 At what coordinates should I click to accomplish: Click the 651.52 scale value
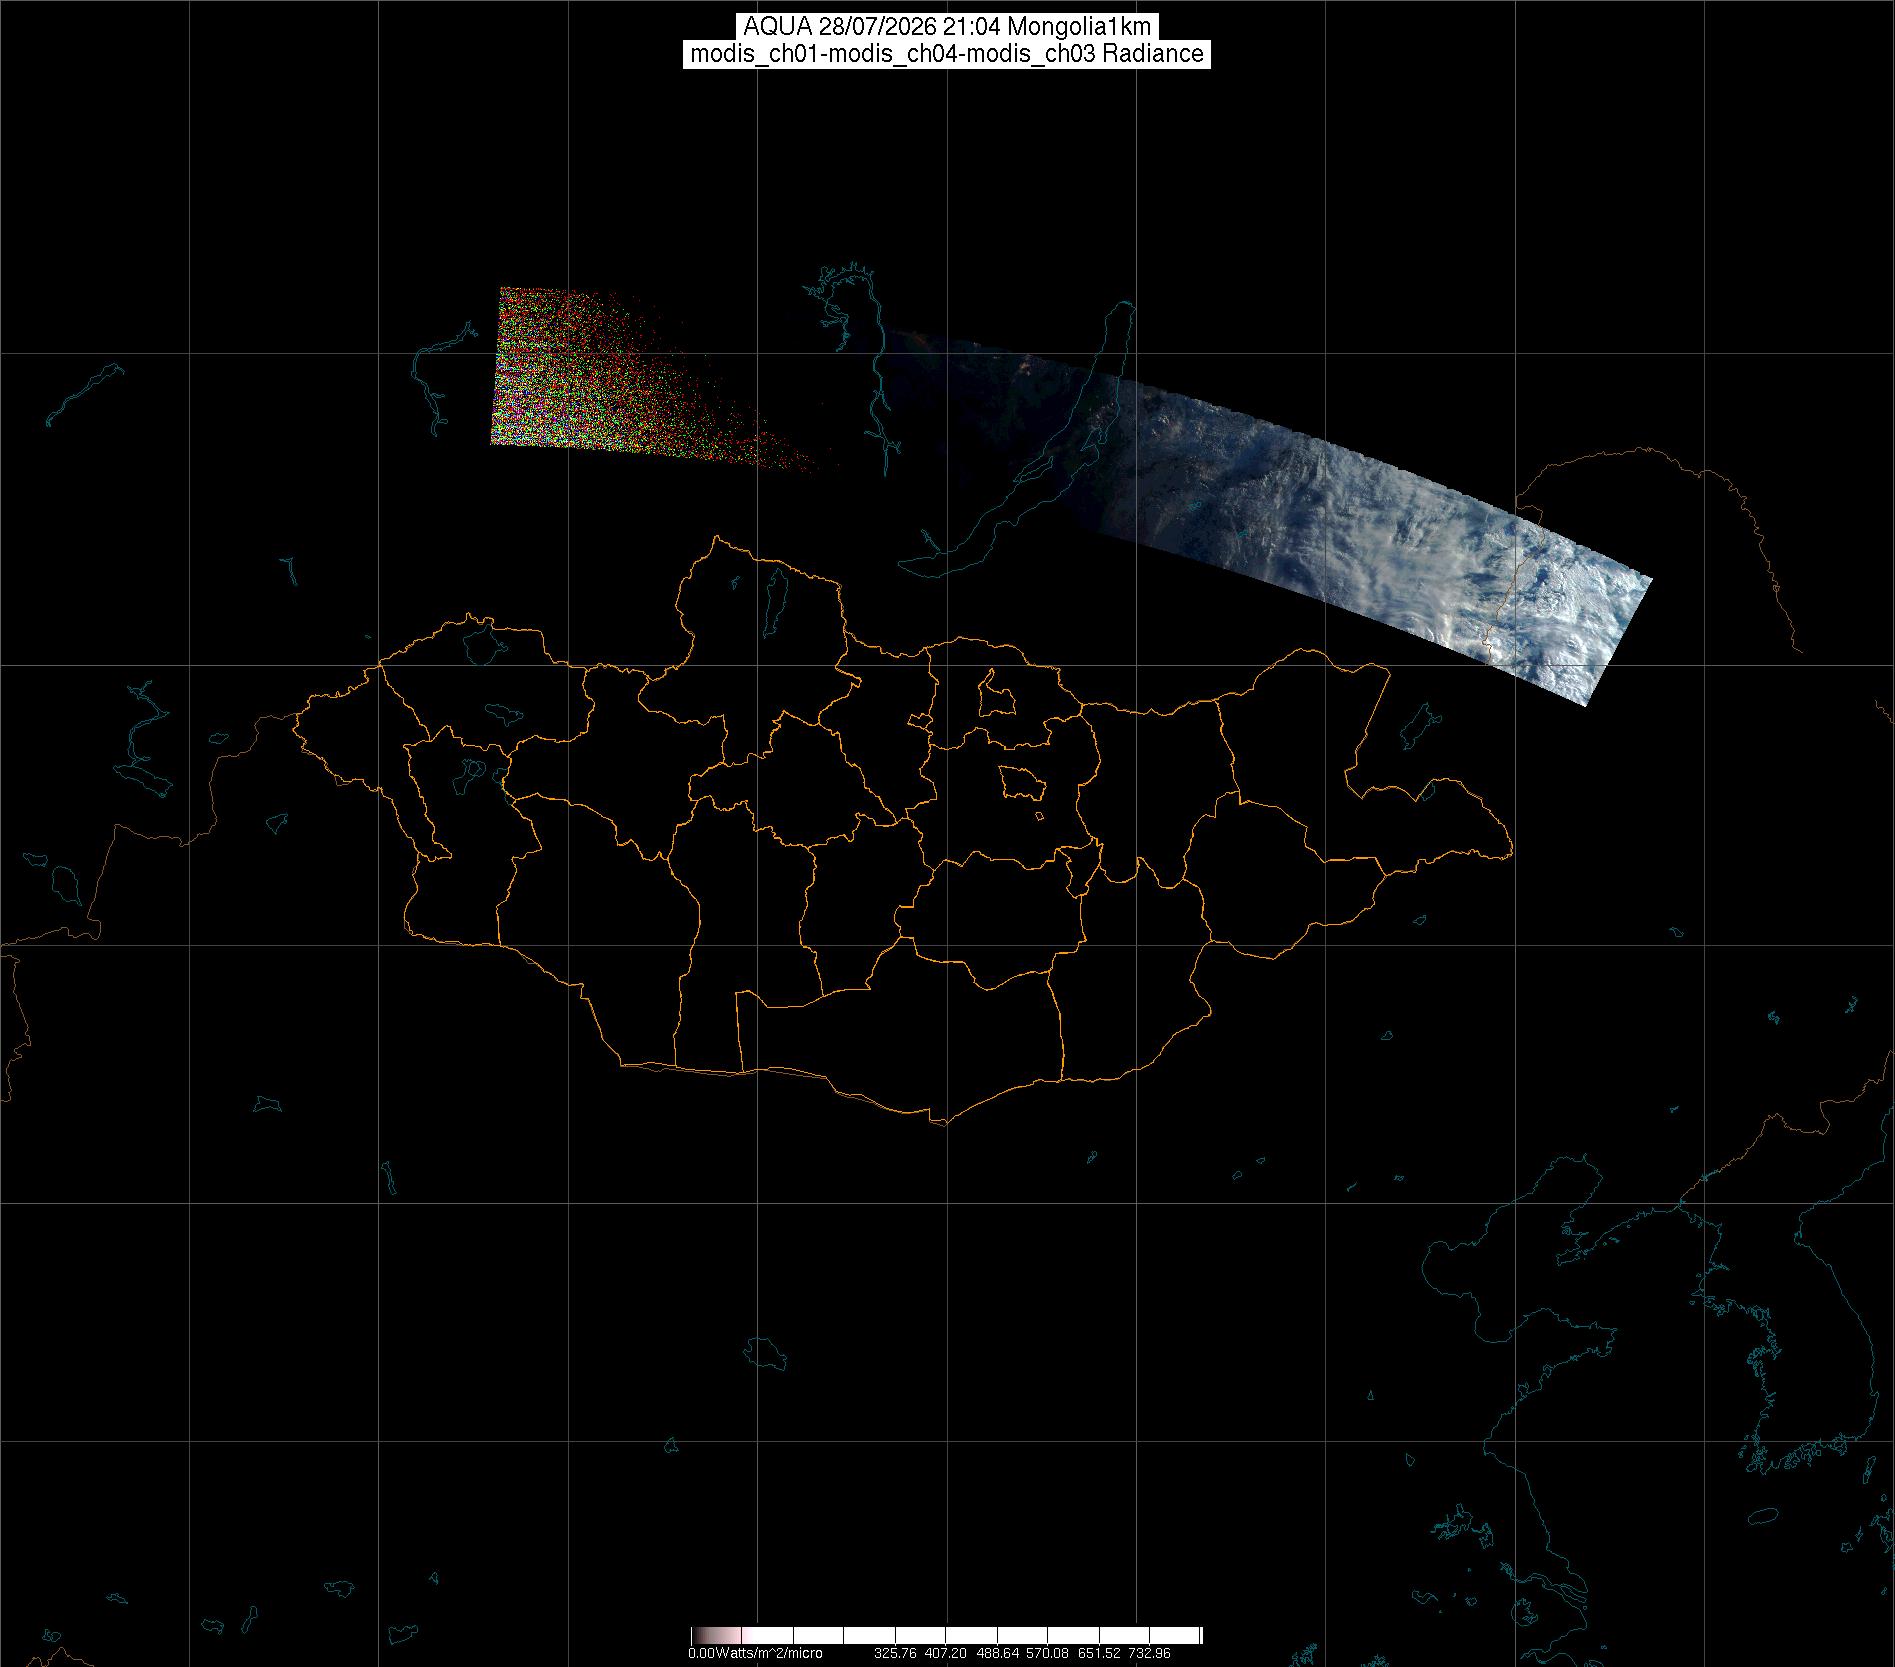1100,1653
